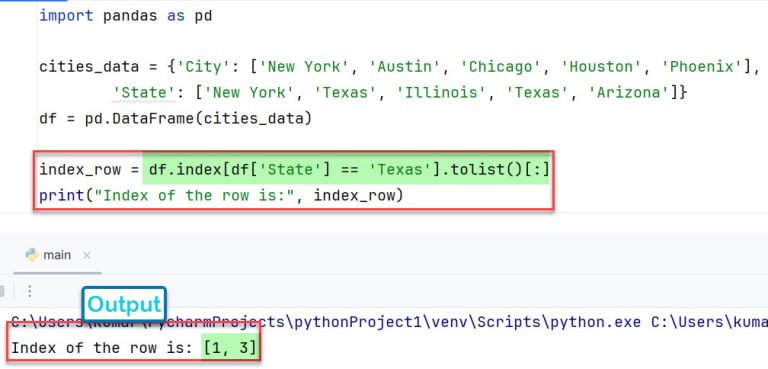
Task: Click 'pd.DataFrame' in the df assignment
Action: pos(140,119)
